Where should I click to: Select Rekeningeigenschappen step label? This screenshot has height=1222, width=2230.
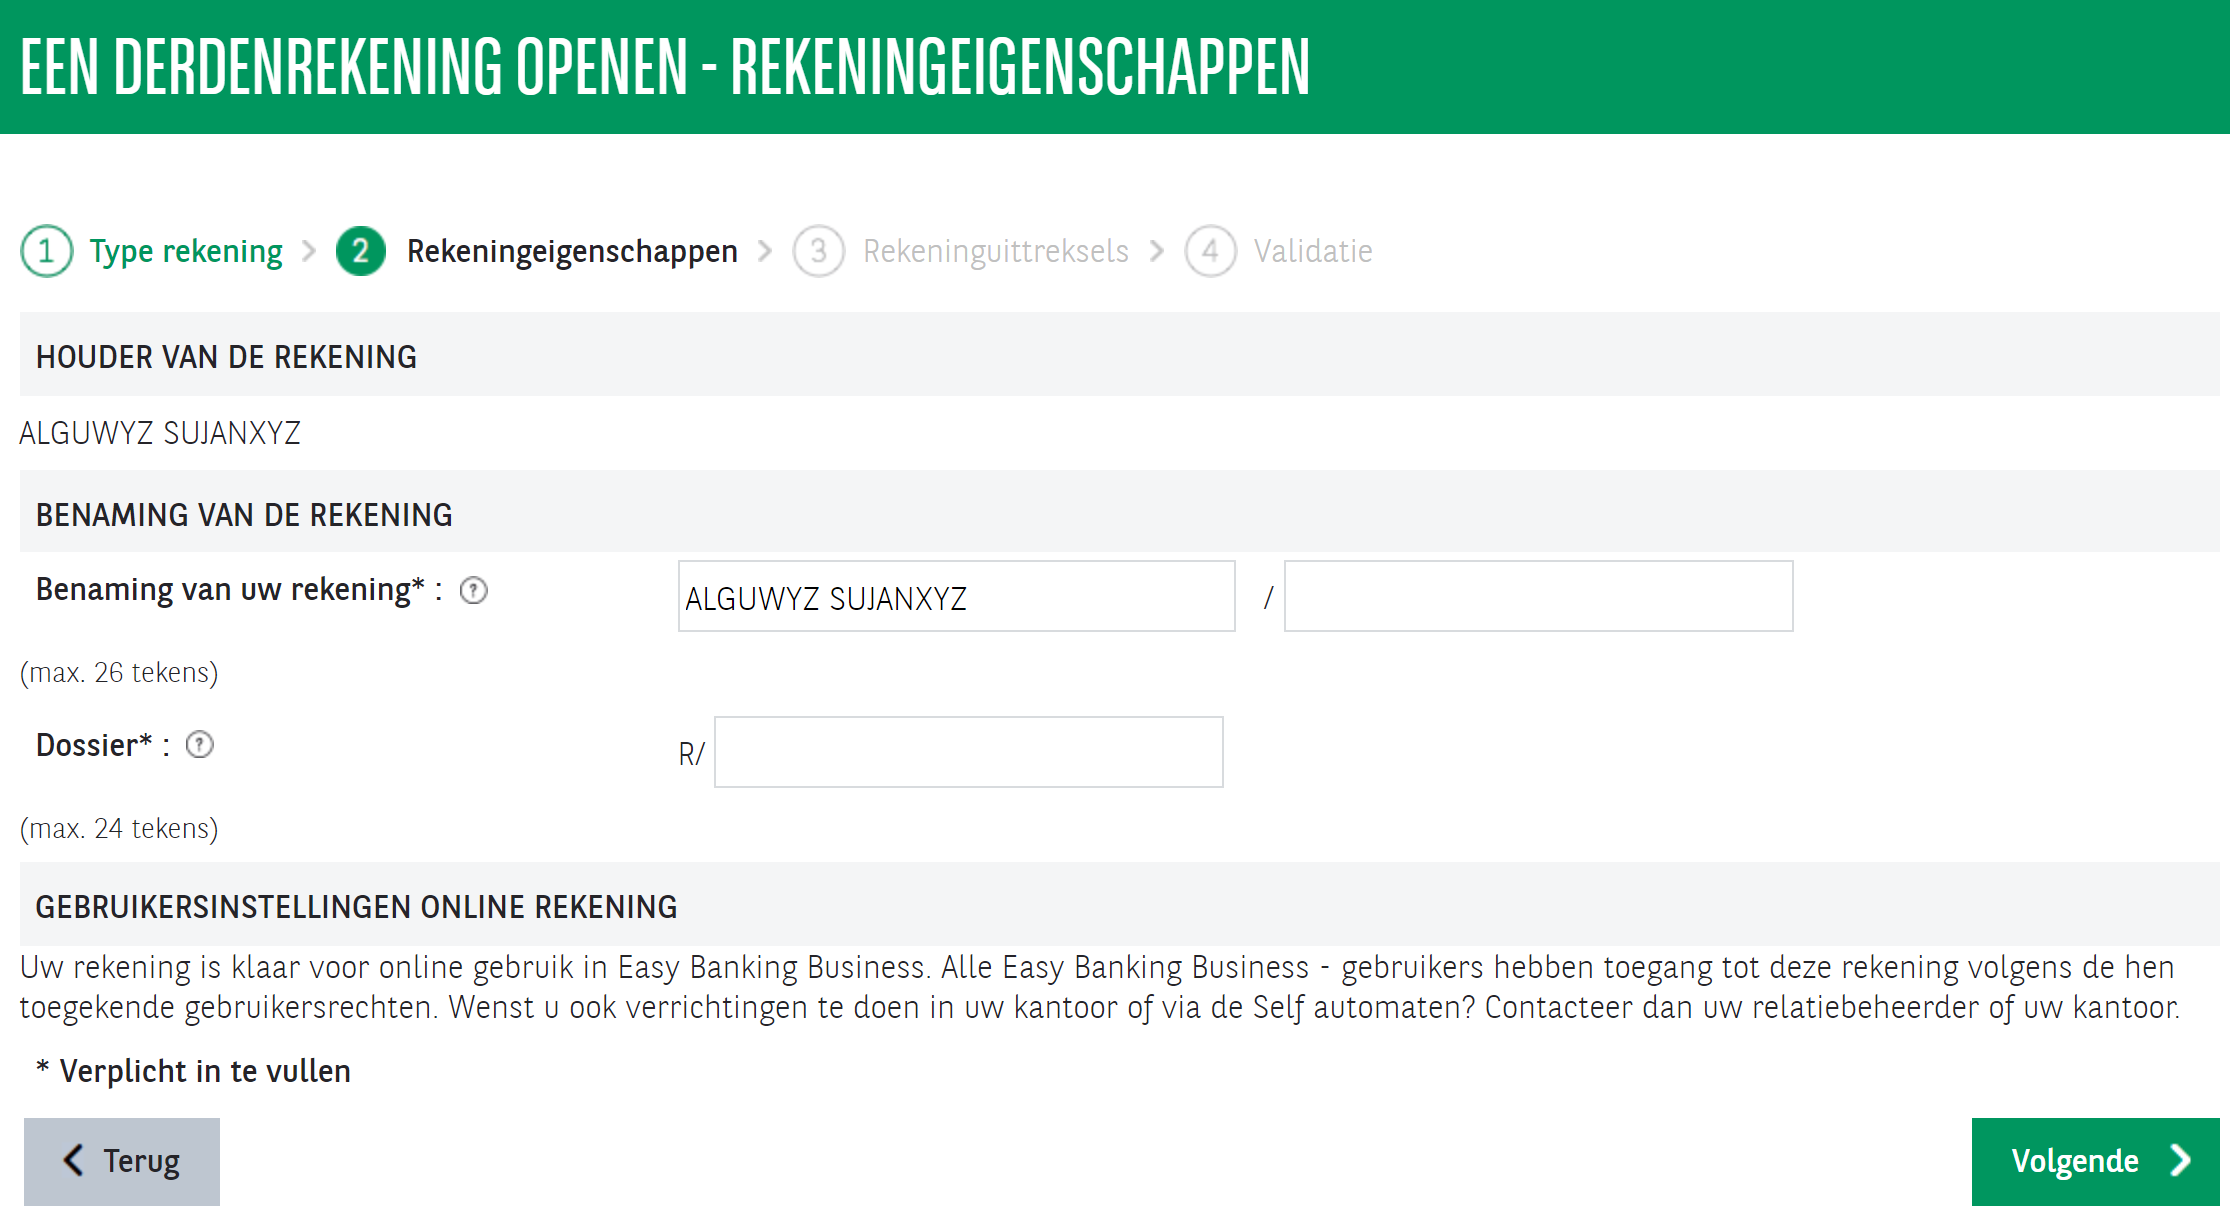pyautogui.click(x=572, y=251)
